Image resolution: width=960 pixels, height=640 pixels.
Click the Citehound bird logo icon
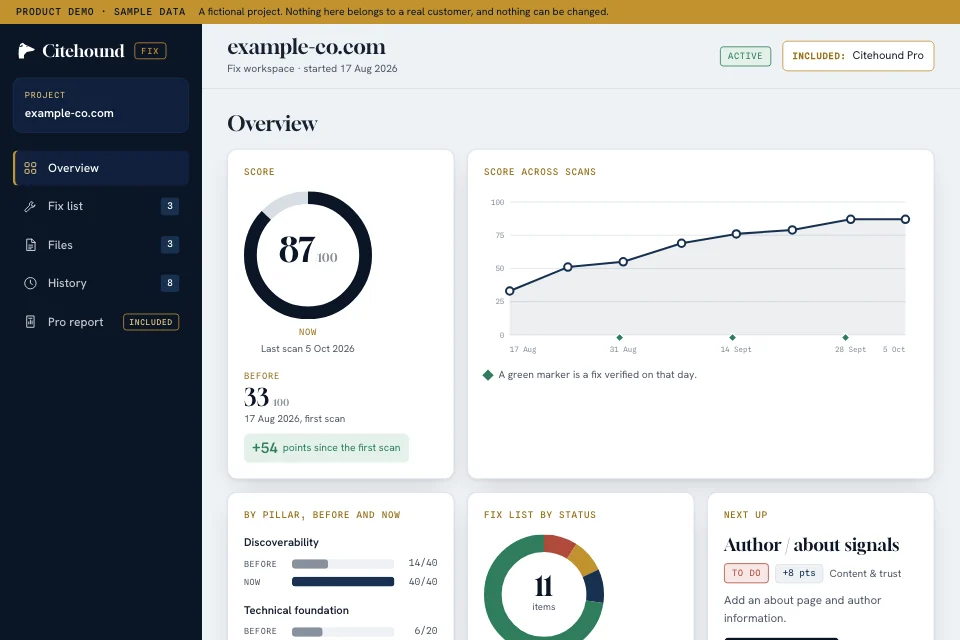[26, 51]
